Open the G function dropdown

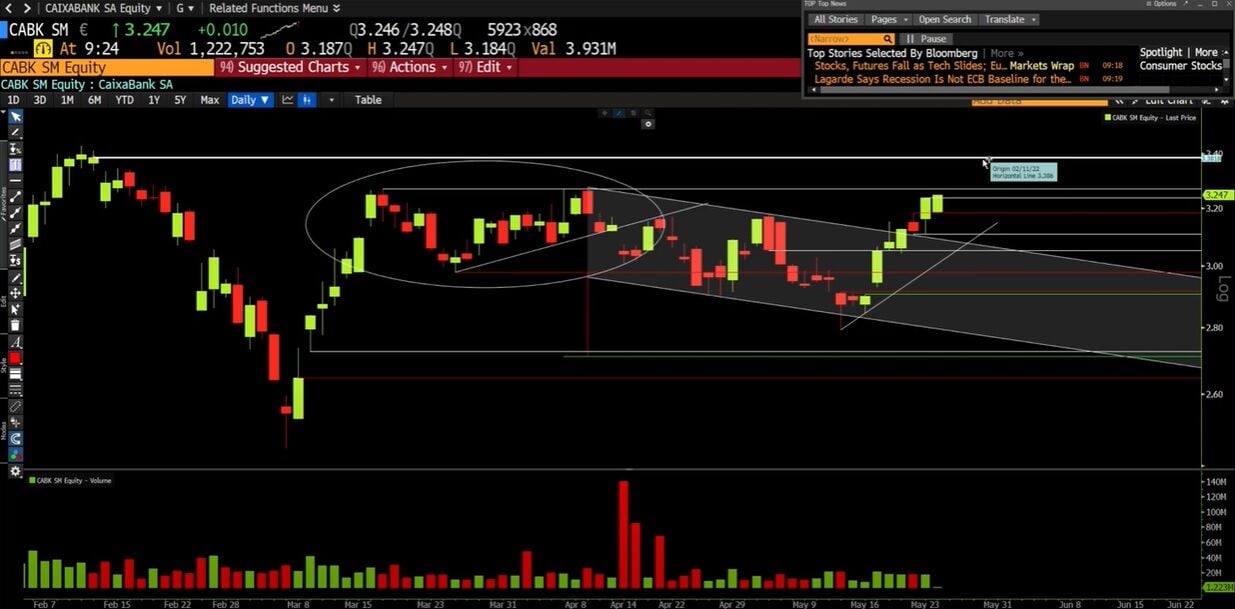pyautogui.click(x=183, y=8)
